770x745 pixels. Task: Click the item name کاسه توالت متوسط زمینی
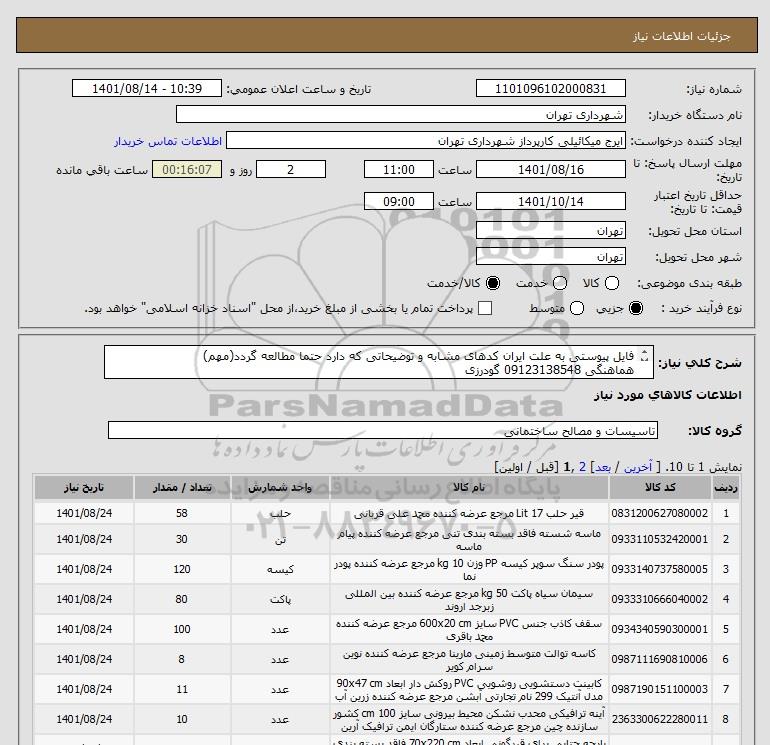pyautogui.click(x=469, y=659)
